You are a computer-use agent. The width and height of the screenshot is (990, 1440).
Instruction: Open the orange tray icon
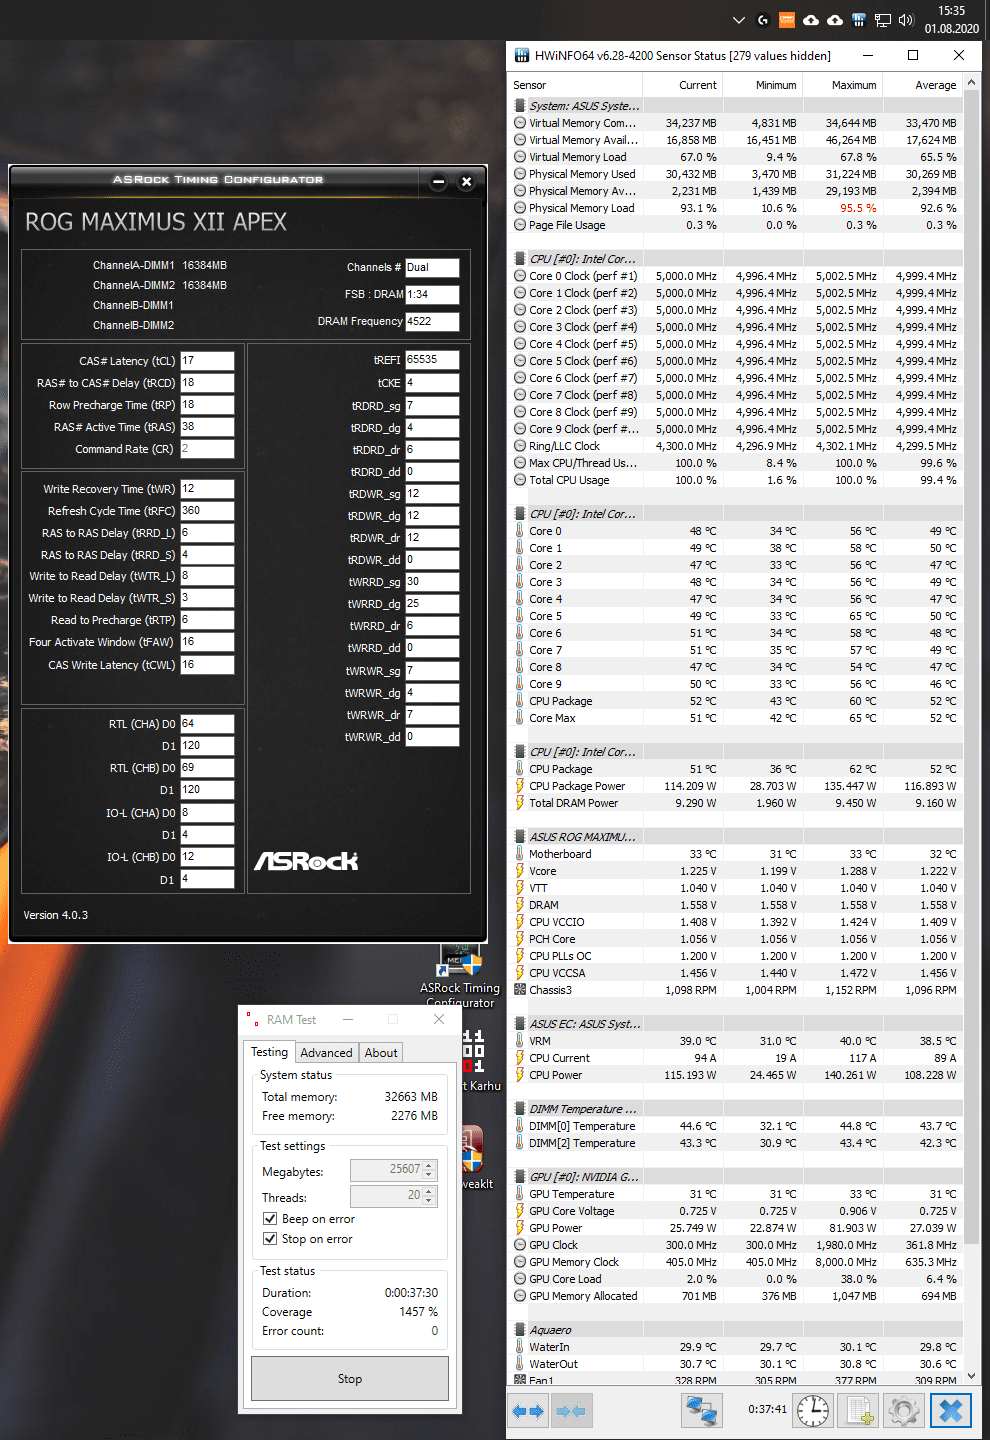click(x=787, y=20)
